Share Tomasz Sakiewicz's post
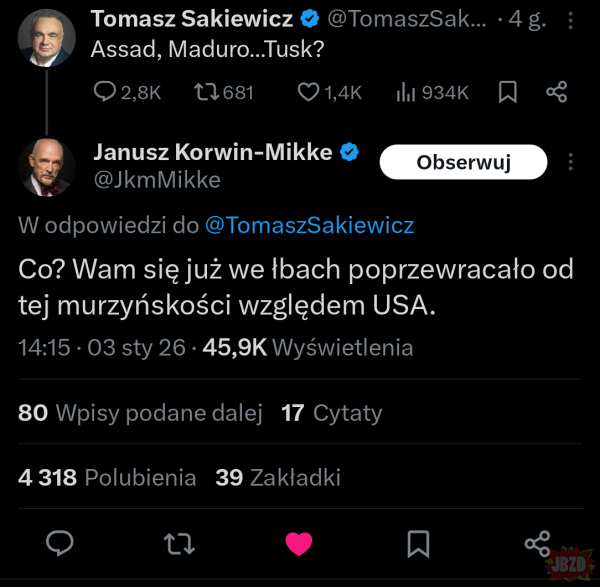 point(557,92)
